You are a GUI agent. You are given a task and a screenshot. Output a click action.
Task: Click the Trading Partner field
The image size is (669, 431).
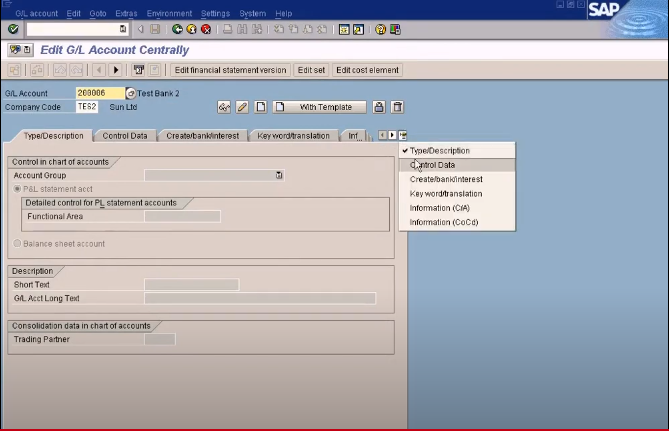[160, 339]
